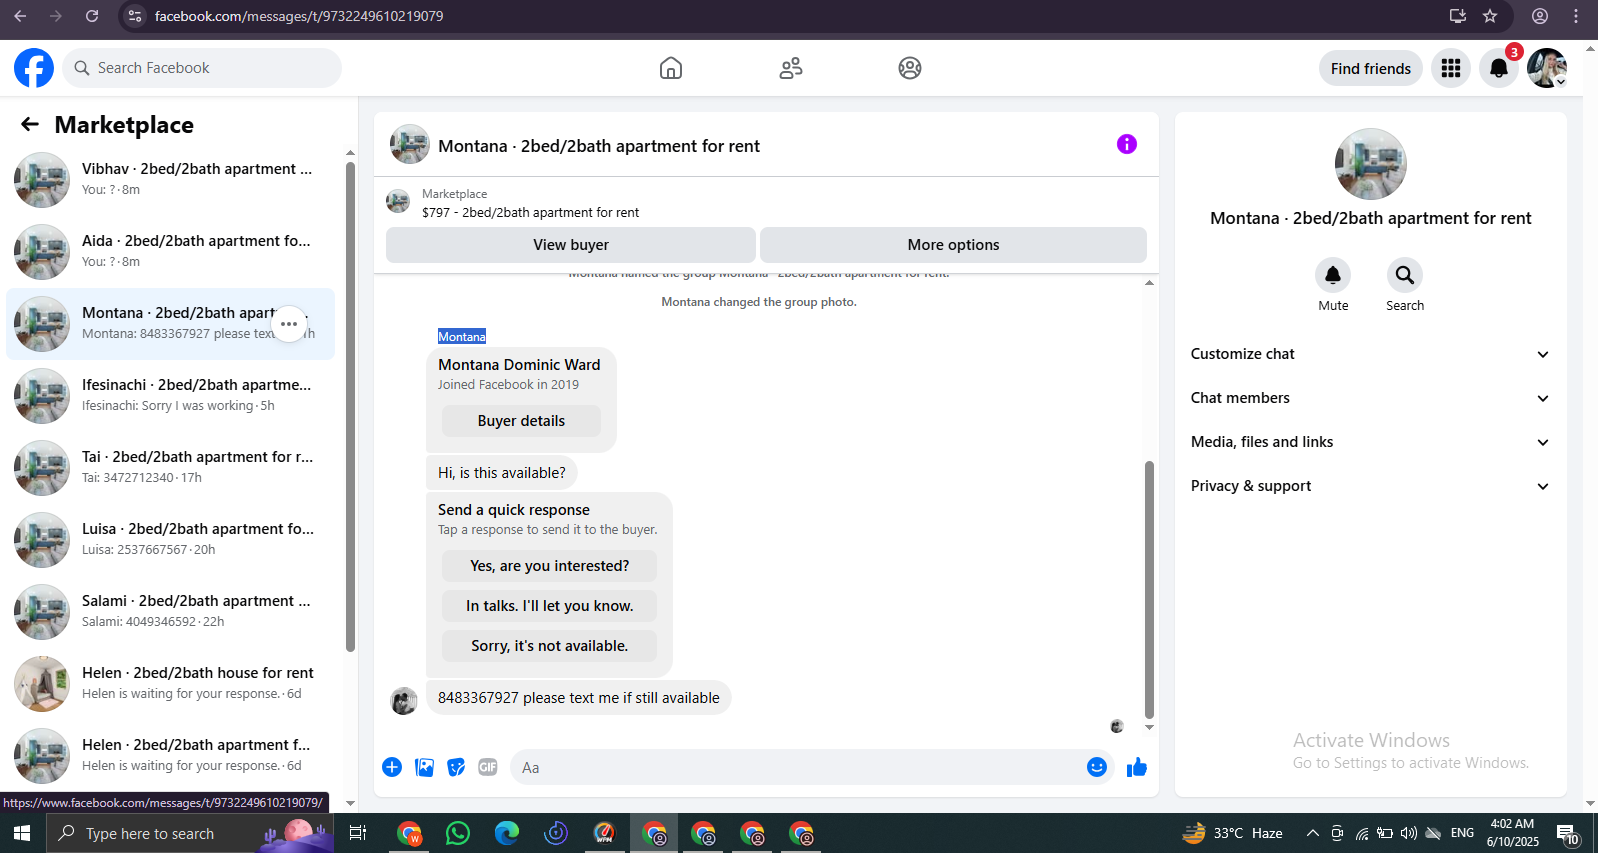Expand Media, files and links section
This screenshot has height=853, width=1598.
coord(1370,442)
